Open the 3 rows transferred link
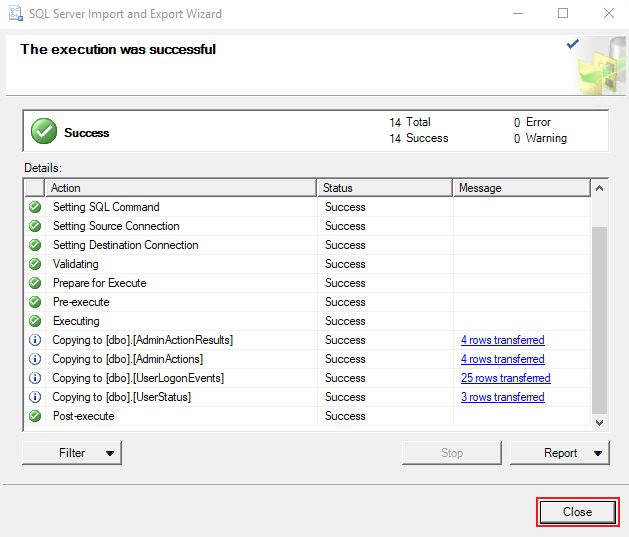The height and width of the screenshot is (537, 629). click(502, 397)
